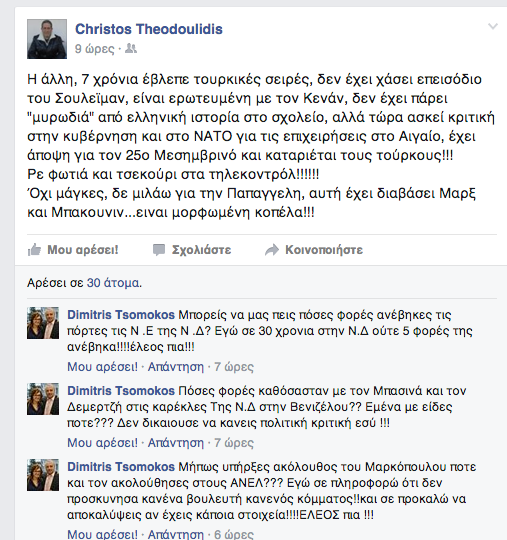Open Dimitris Tsomokos avatar on the first comment
Screen dimensions: 507x540
pyautogui.click(x=43, y=323)
